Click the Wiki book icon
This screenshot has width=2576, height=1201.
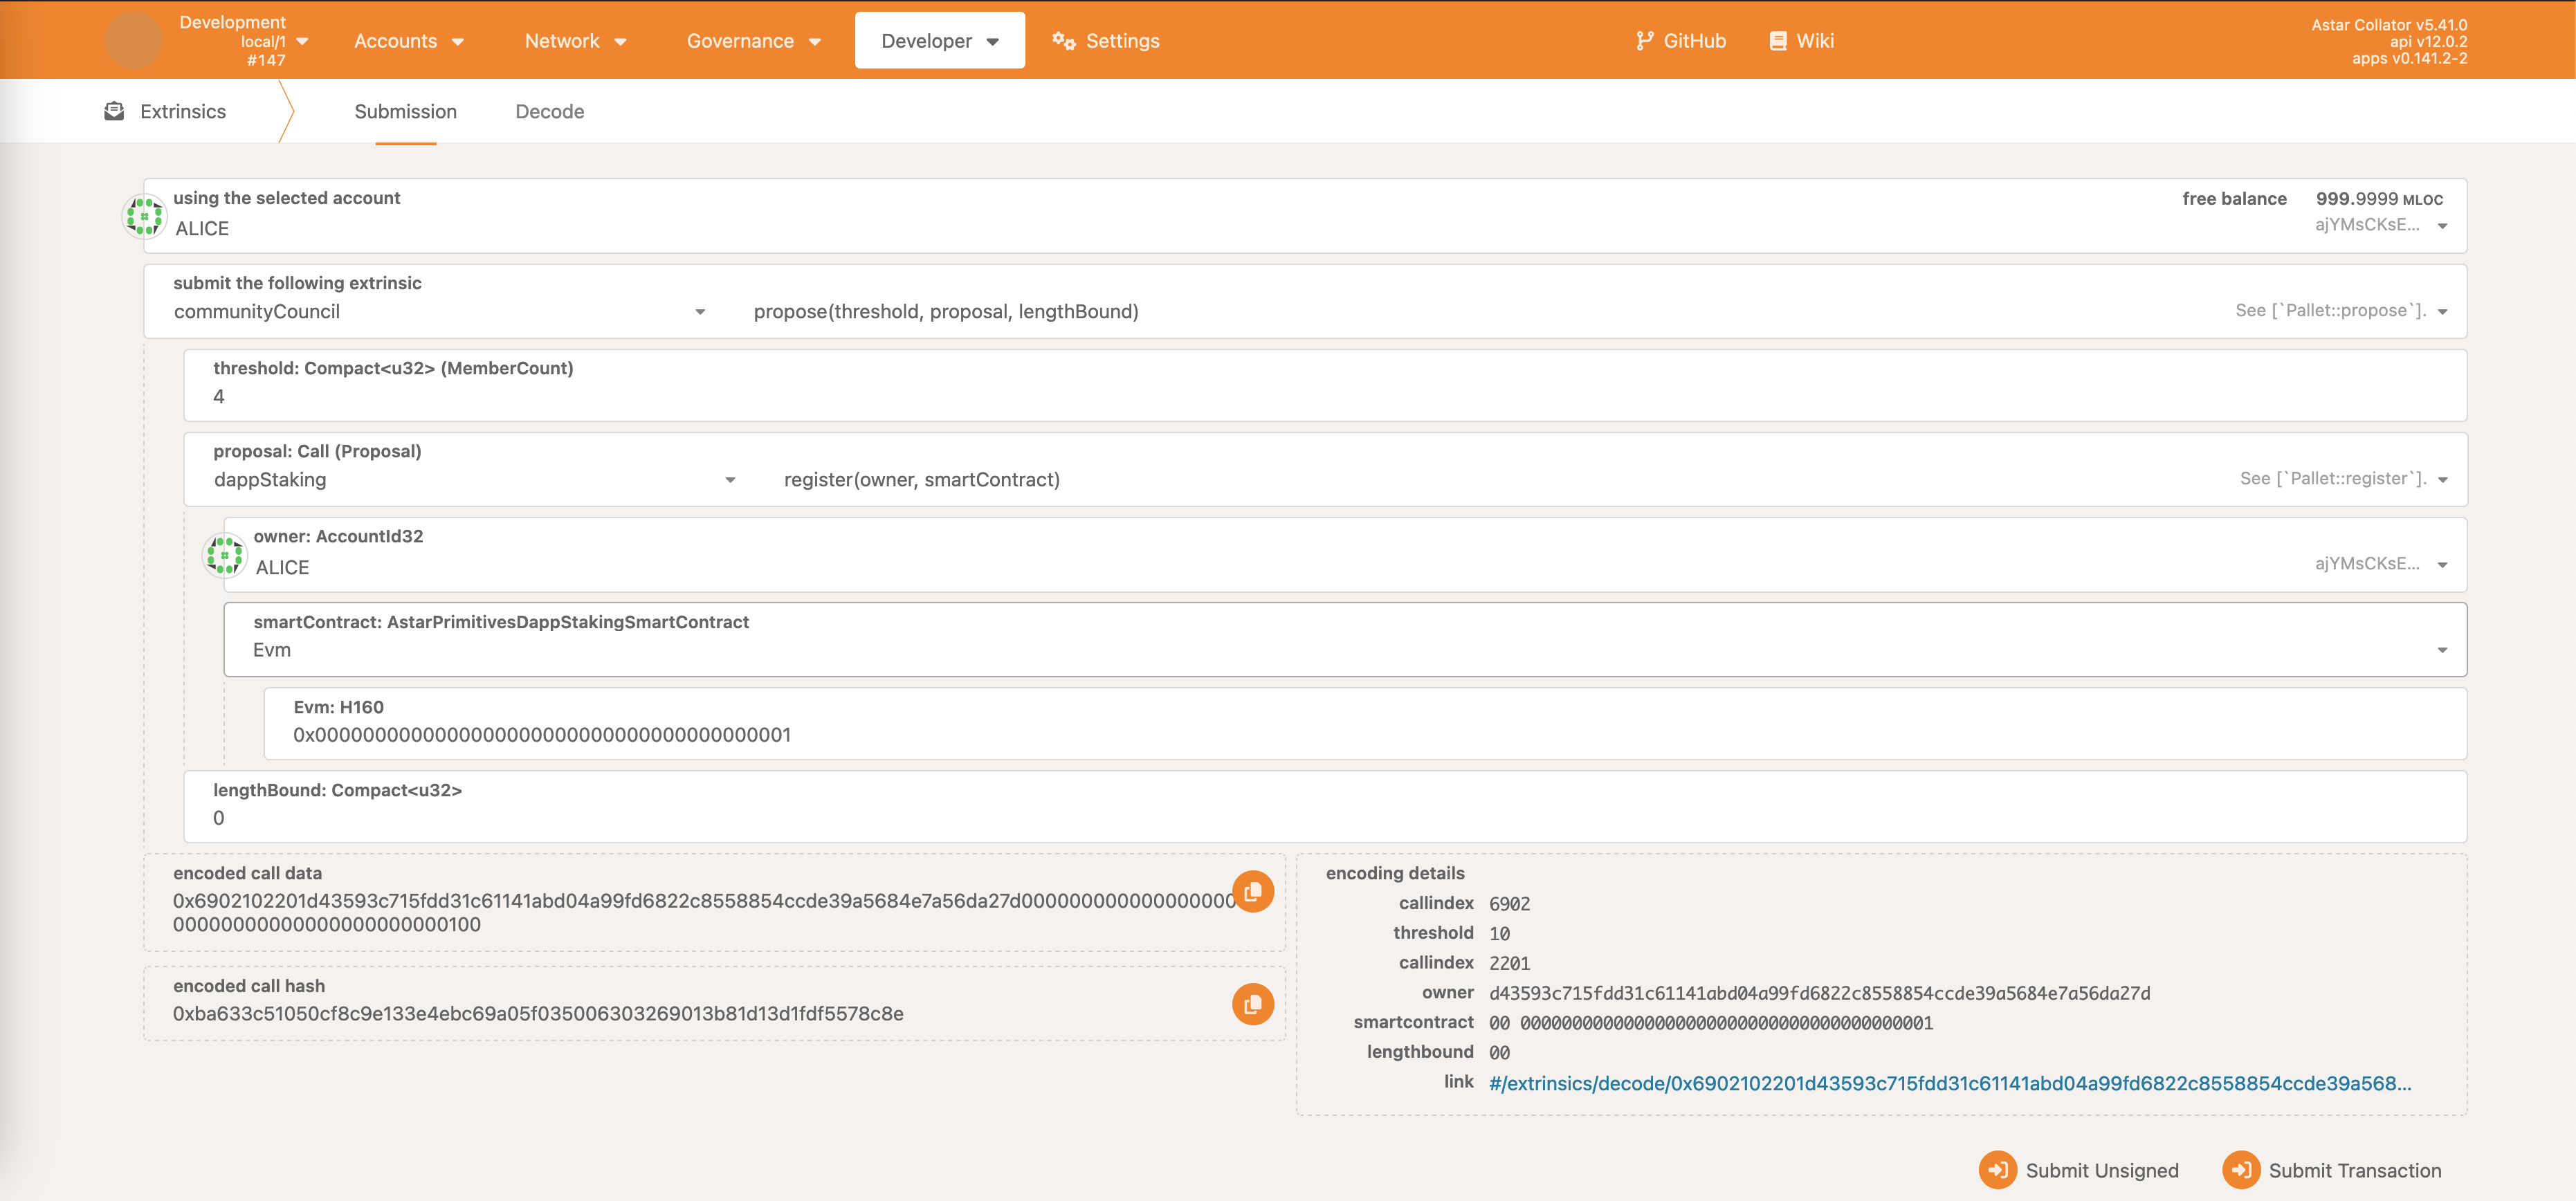pyautogui.click(x=1777, y=41)
